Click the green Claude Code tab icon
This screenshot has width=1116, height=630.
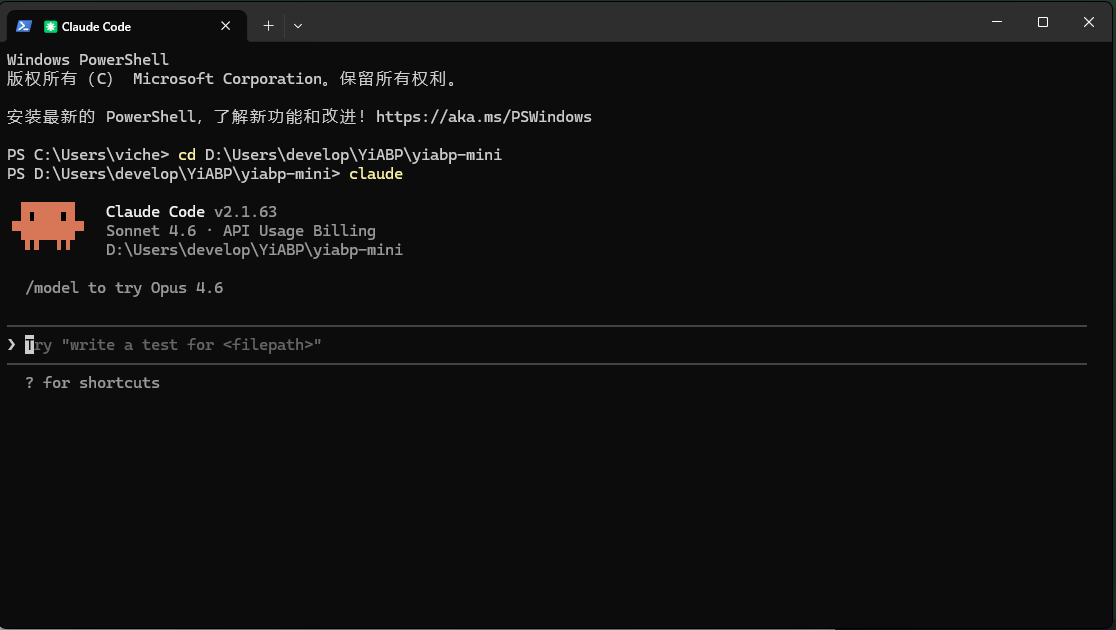51,27
